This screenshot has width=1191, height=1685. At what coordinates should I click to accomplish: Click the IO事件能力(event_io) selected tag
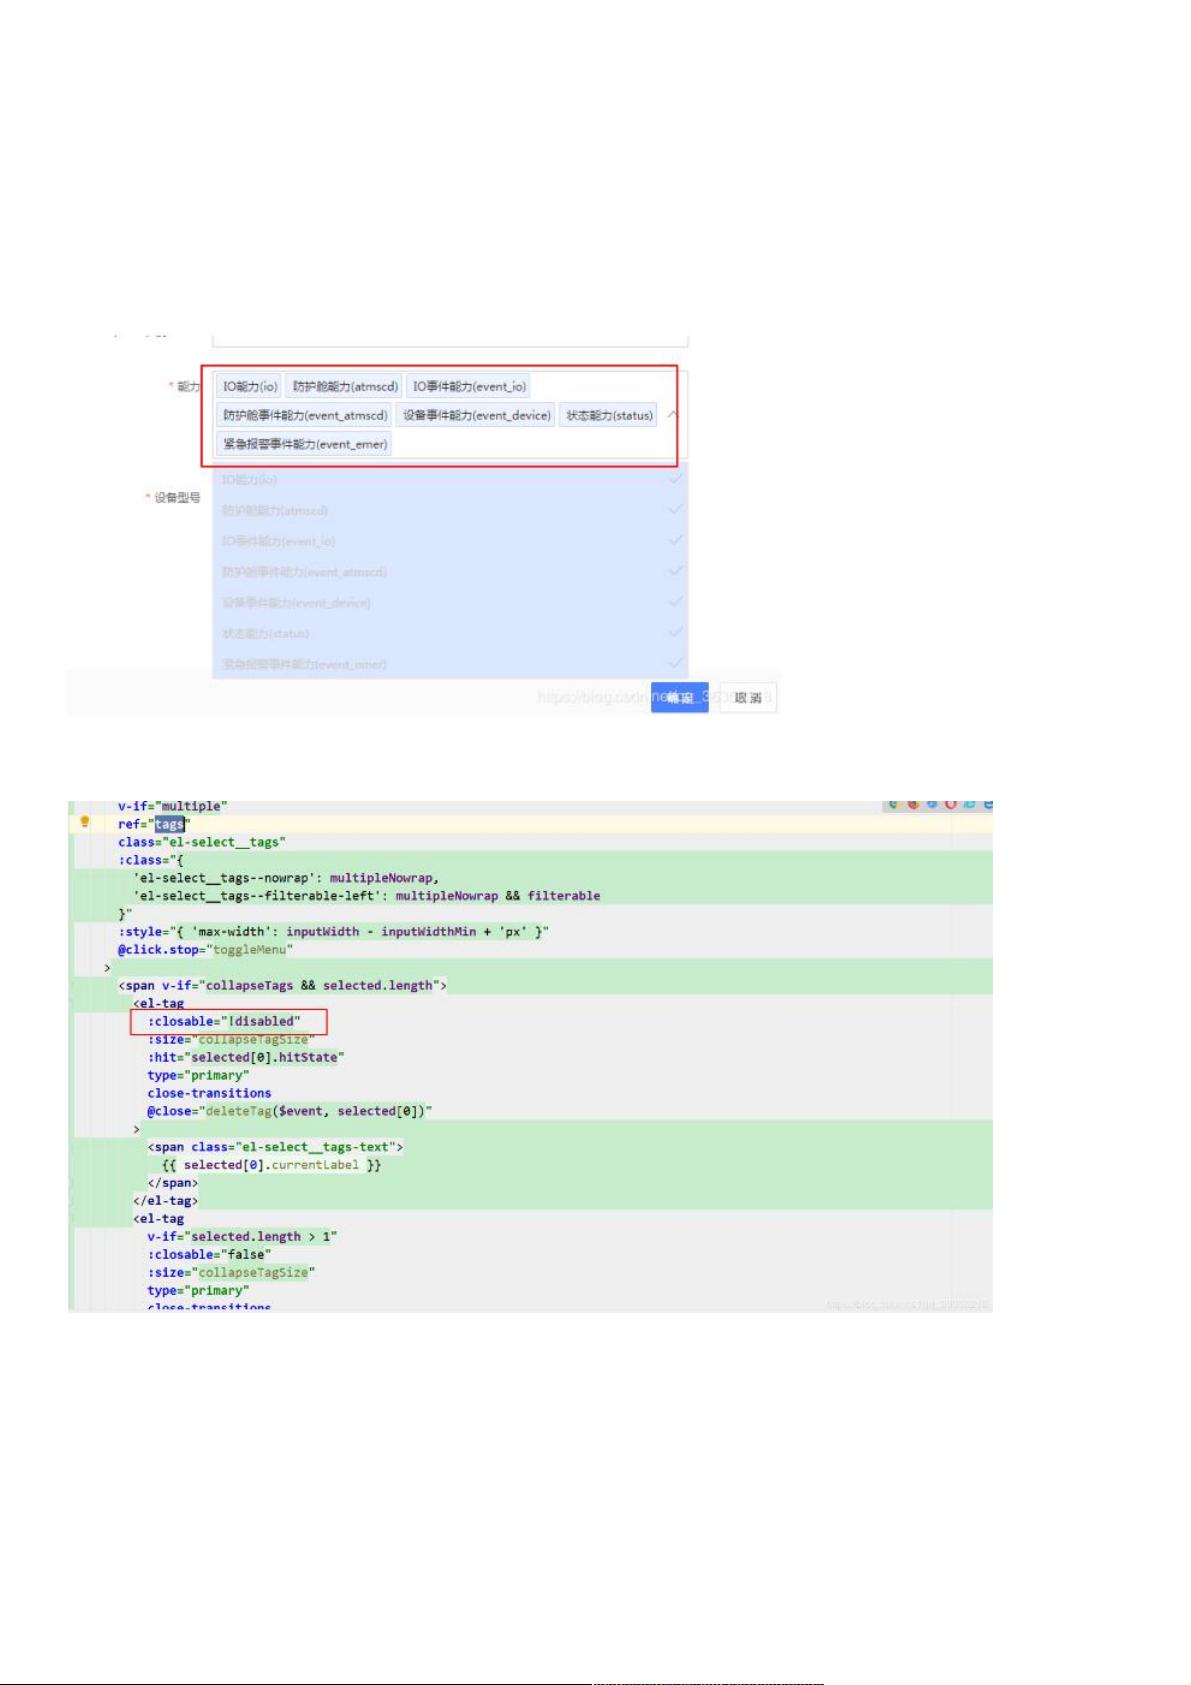point(469,386)
